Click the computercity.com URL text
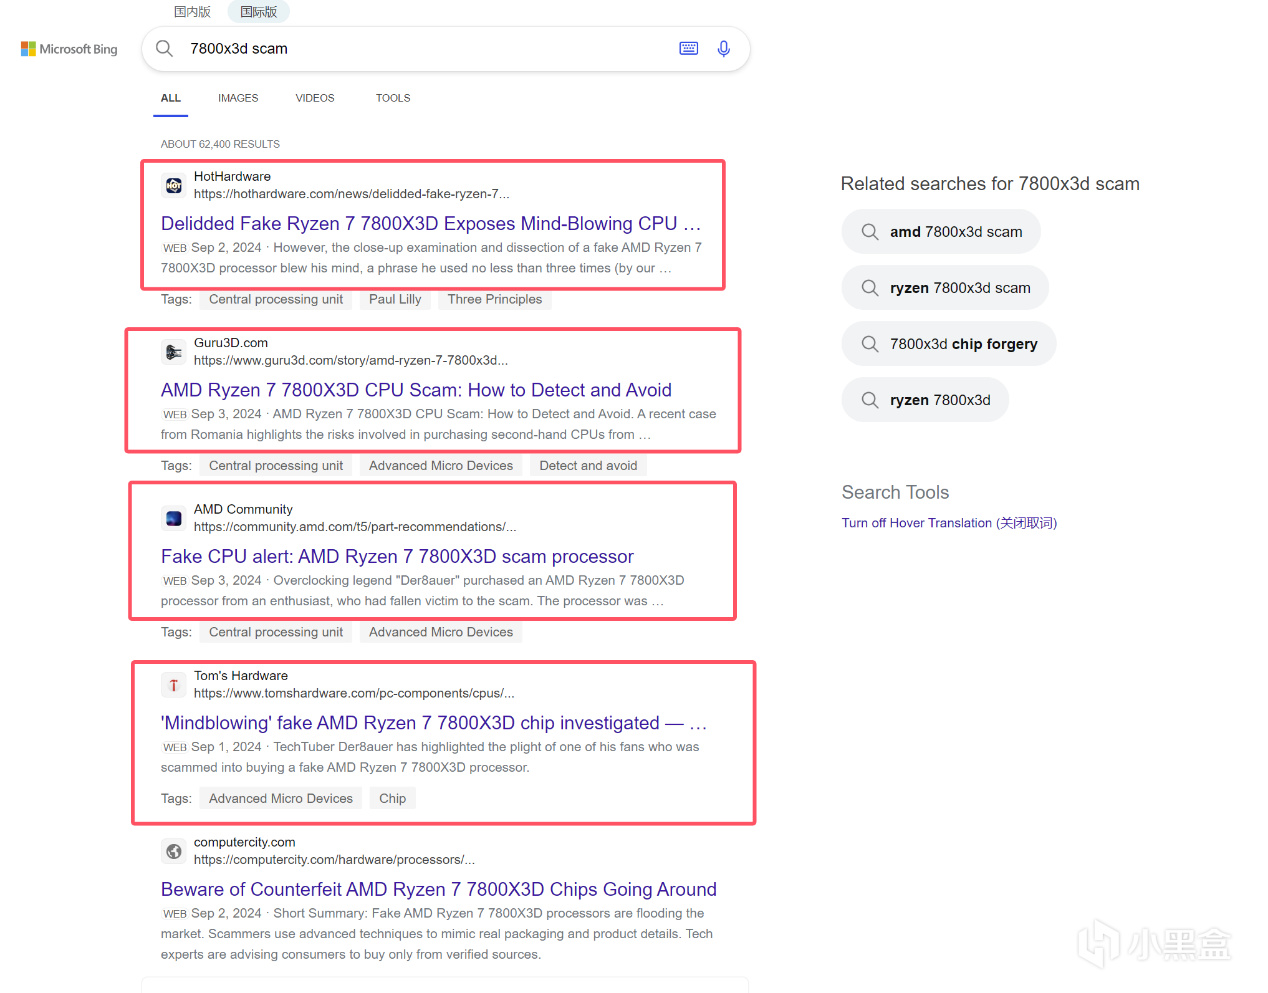1268x993 pixels. (x=334, y=860)
